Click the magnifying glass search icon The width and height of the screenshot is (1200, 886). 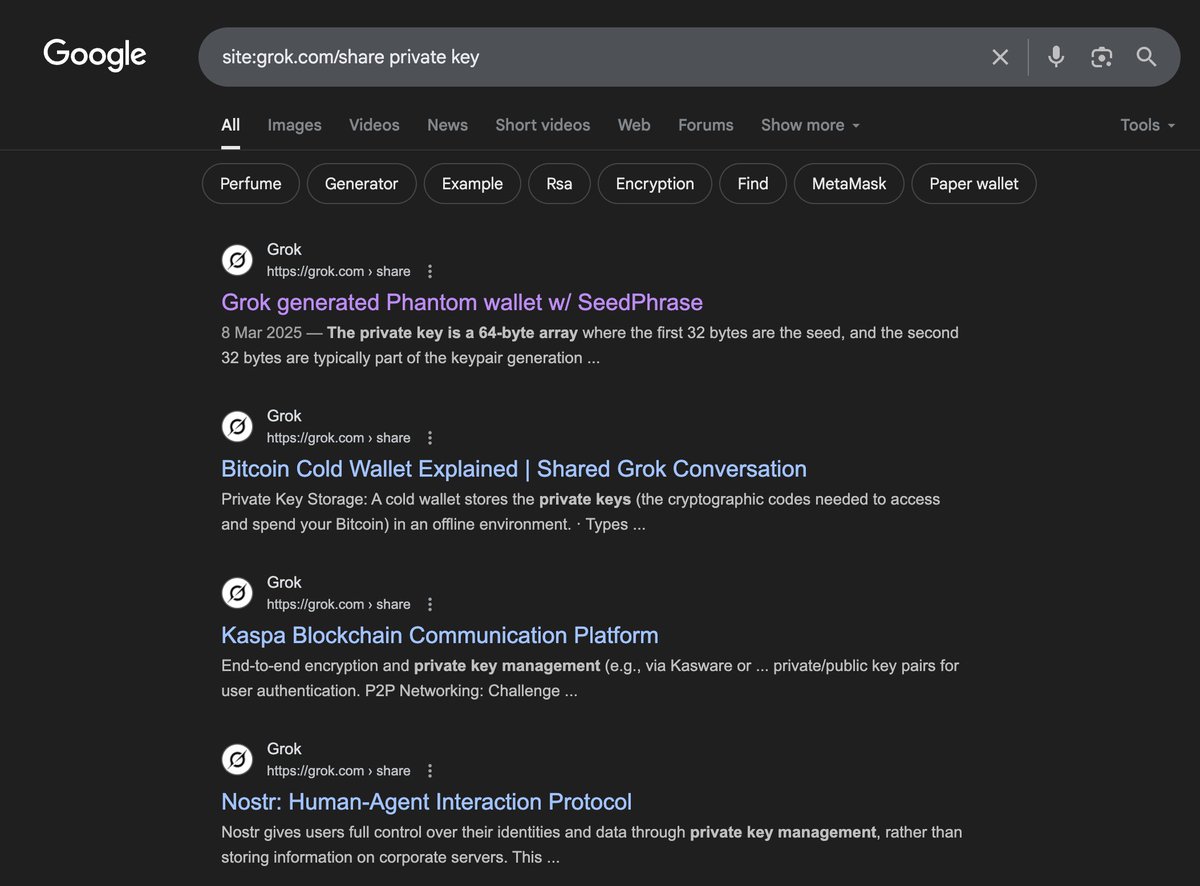[1147, 57]
